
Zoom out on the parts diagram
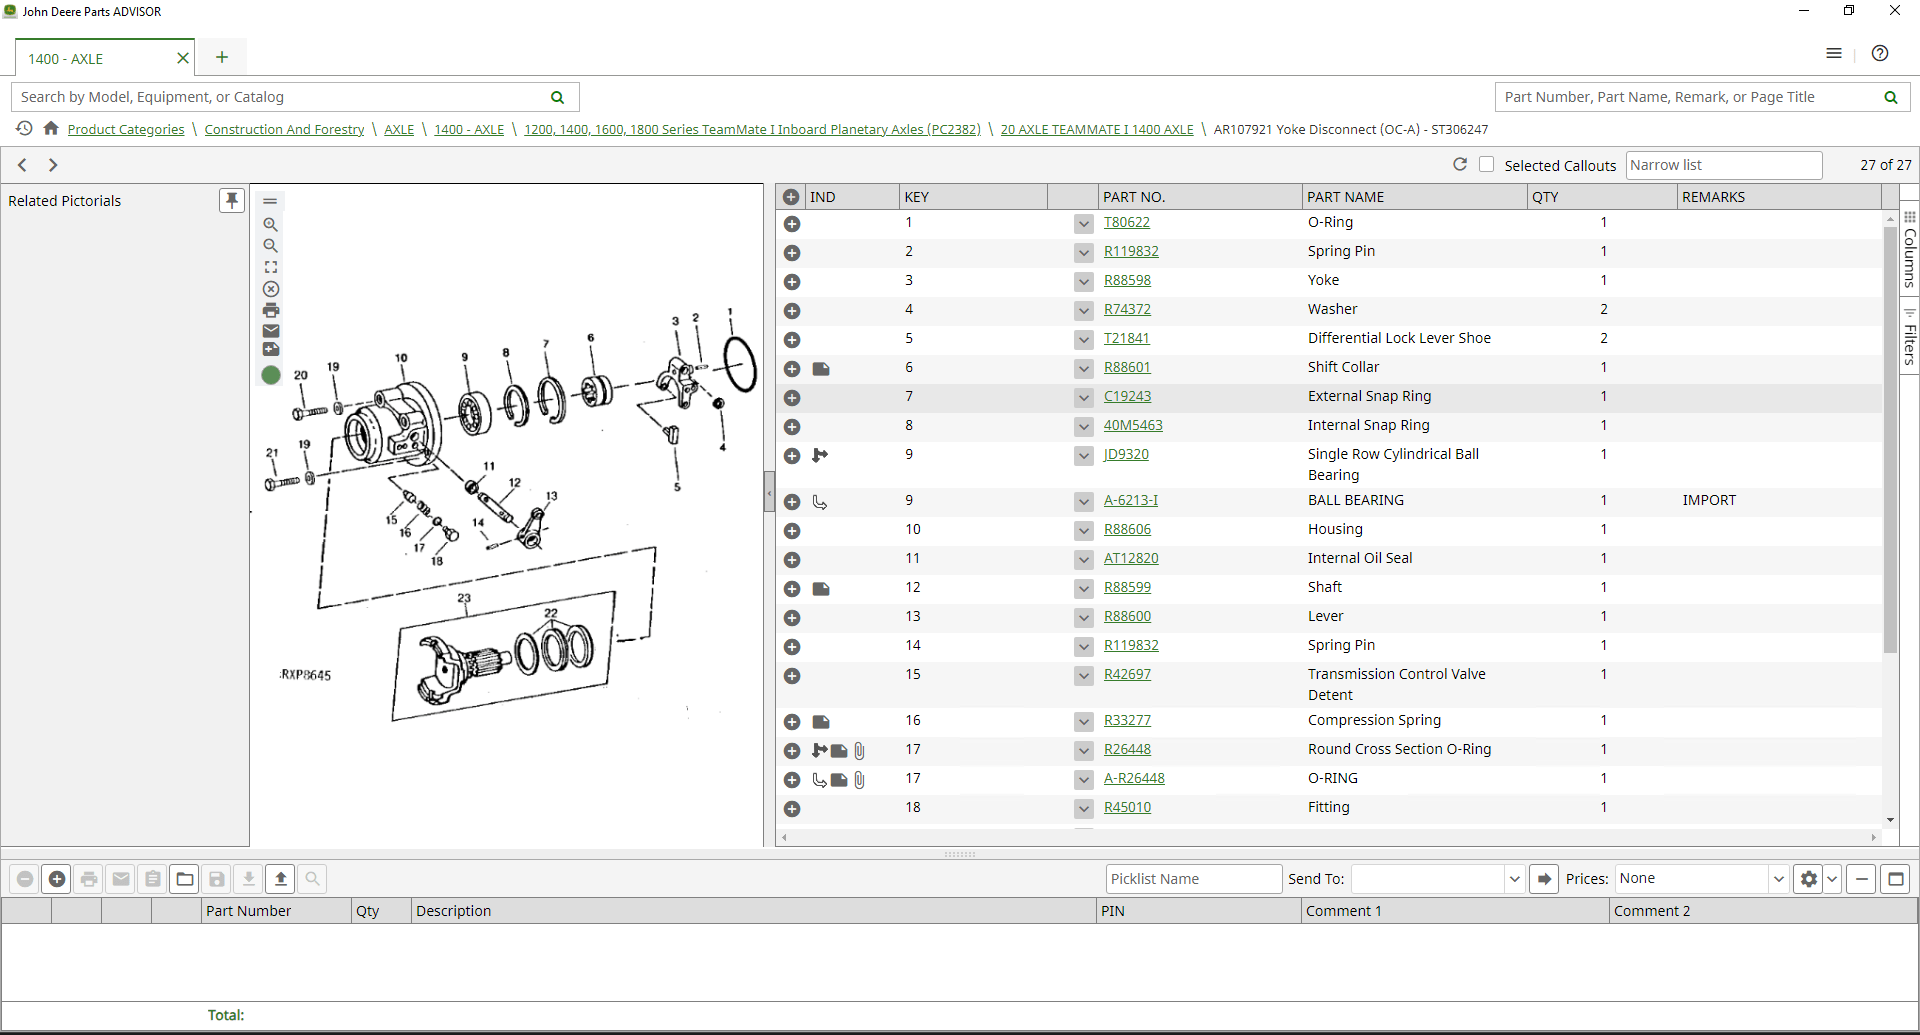270,246
